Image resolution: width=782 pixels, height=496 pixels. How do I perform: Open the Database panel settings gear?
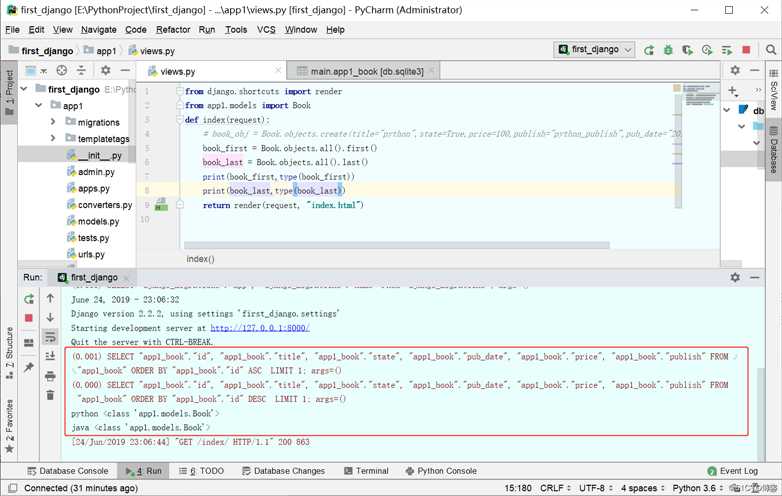coord(735,70)
